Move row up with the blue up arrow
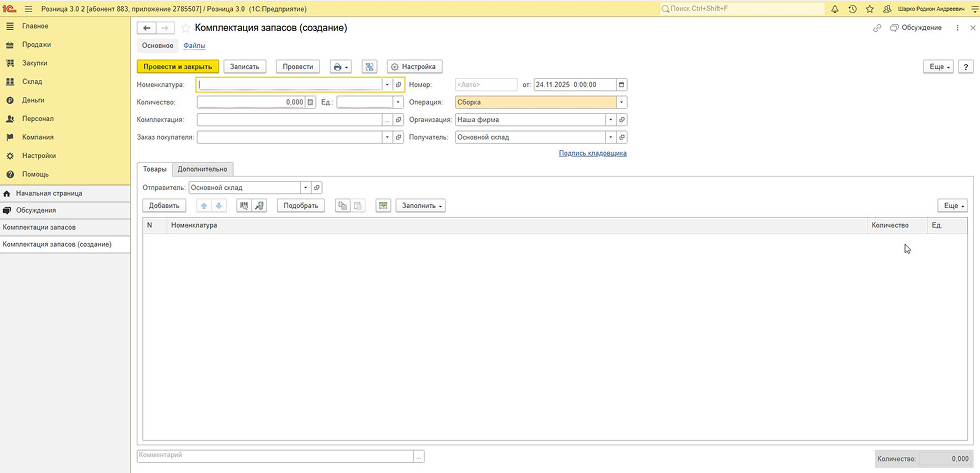Screen dimensions: 980x473 [204, 205]
